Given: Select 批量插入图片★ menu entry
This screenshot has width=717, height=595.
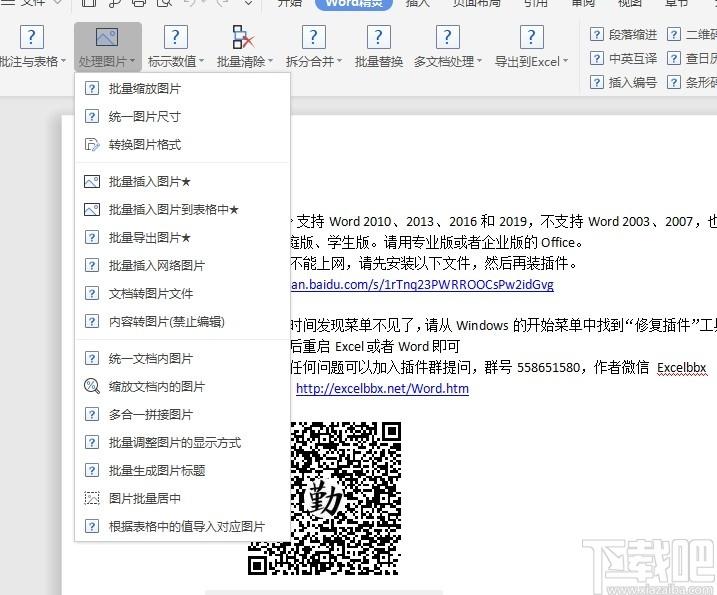Looking at the screenshot, I should [182, 182].
